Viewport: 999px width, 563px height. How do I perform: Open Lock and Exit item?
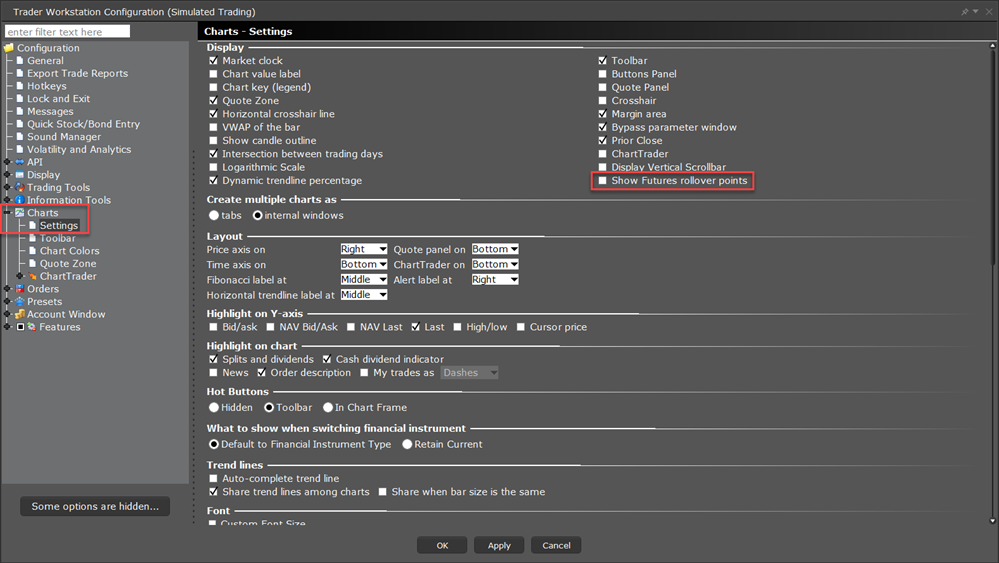point(58,99)
